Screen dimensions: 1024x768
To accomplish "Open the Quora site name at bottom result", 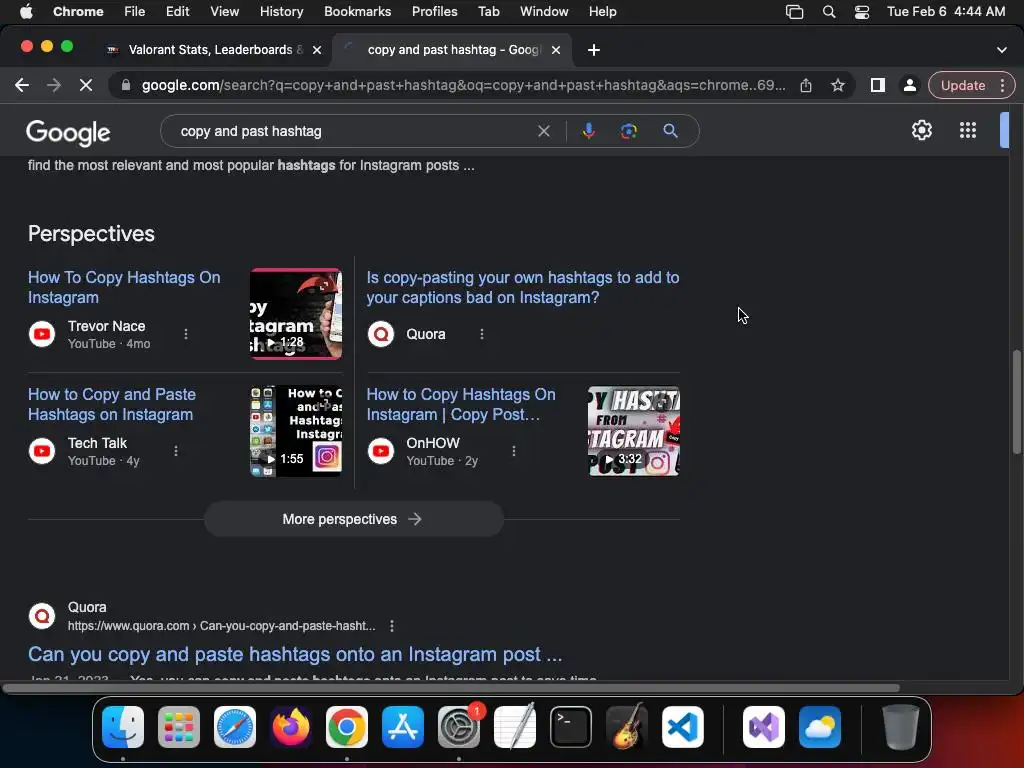I will (87, 607).
